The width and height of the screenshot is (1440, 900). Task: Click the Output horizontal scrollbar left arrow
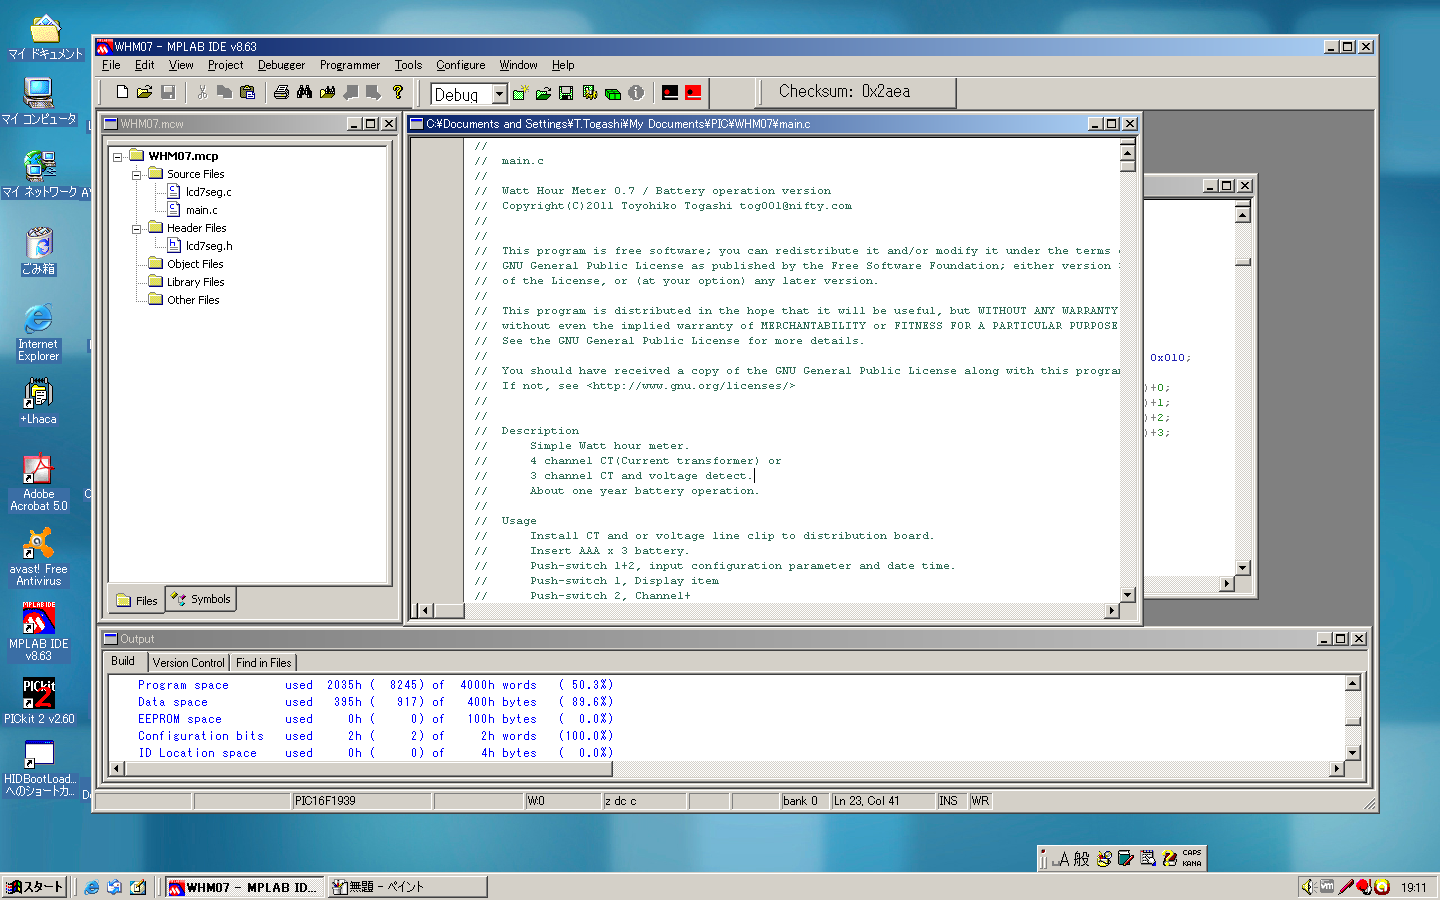click(117, 768)
